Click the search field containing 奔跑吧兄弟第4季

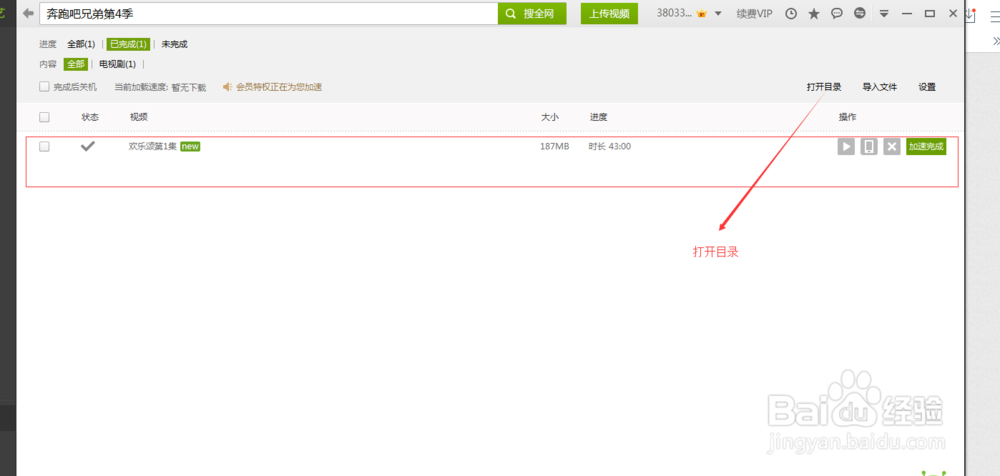(268, 13)
